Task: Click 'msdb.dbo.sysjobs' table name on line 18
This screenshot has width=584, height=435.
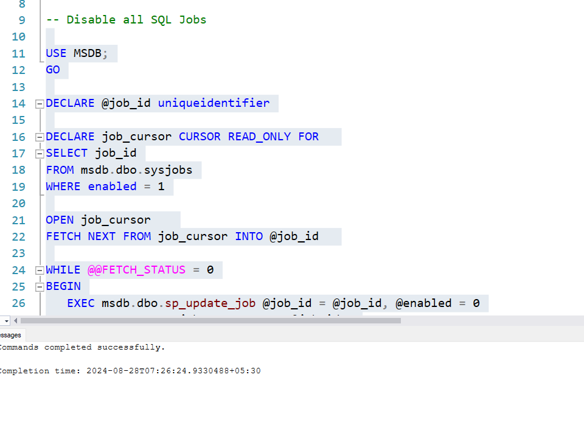Action: coord(136,170)
